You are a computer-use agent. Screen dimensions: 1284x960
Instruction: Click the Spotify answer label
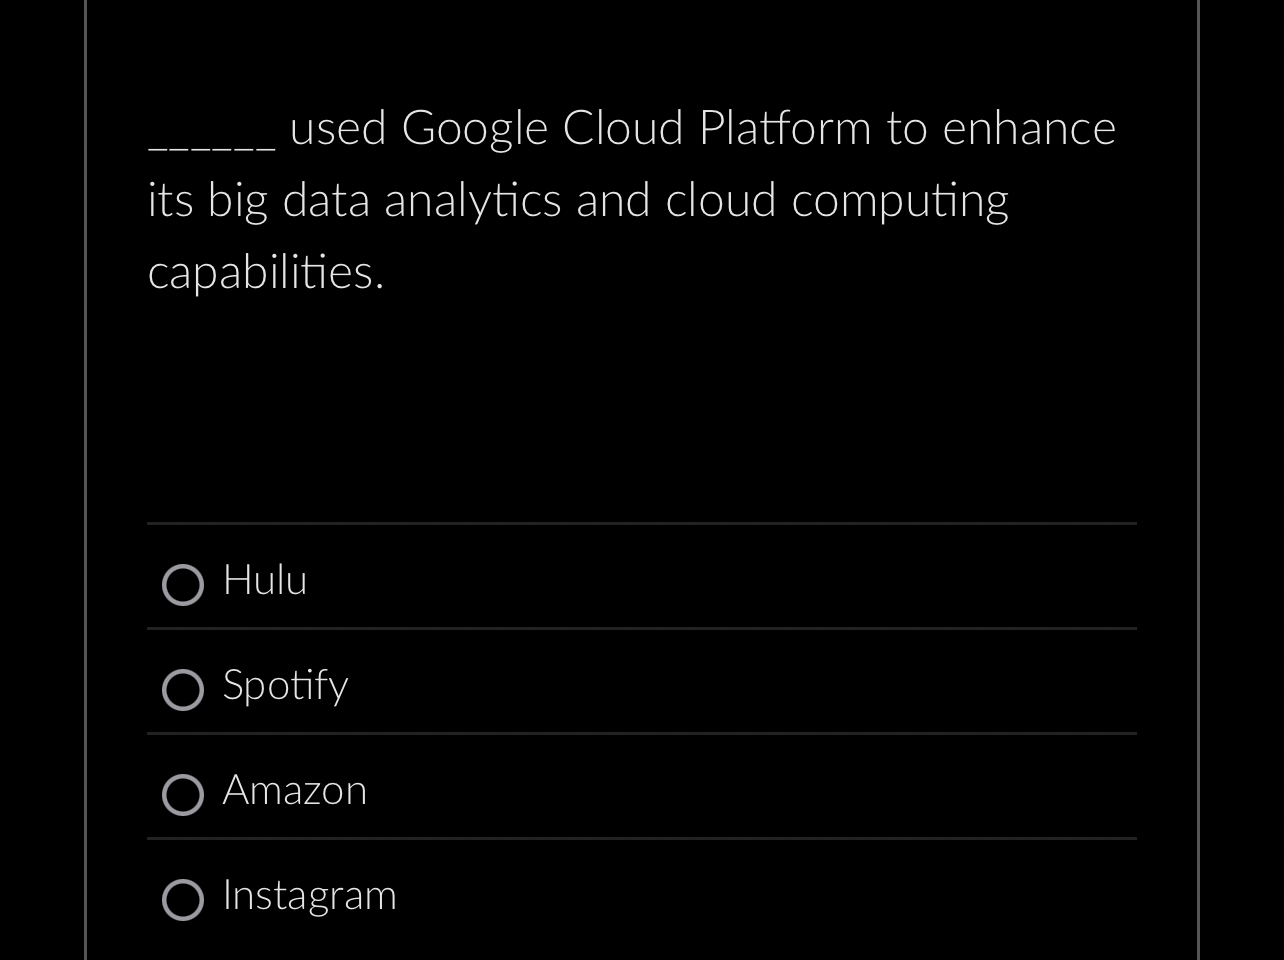pyautogui.click(x=284, y=687)
